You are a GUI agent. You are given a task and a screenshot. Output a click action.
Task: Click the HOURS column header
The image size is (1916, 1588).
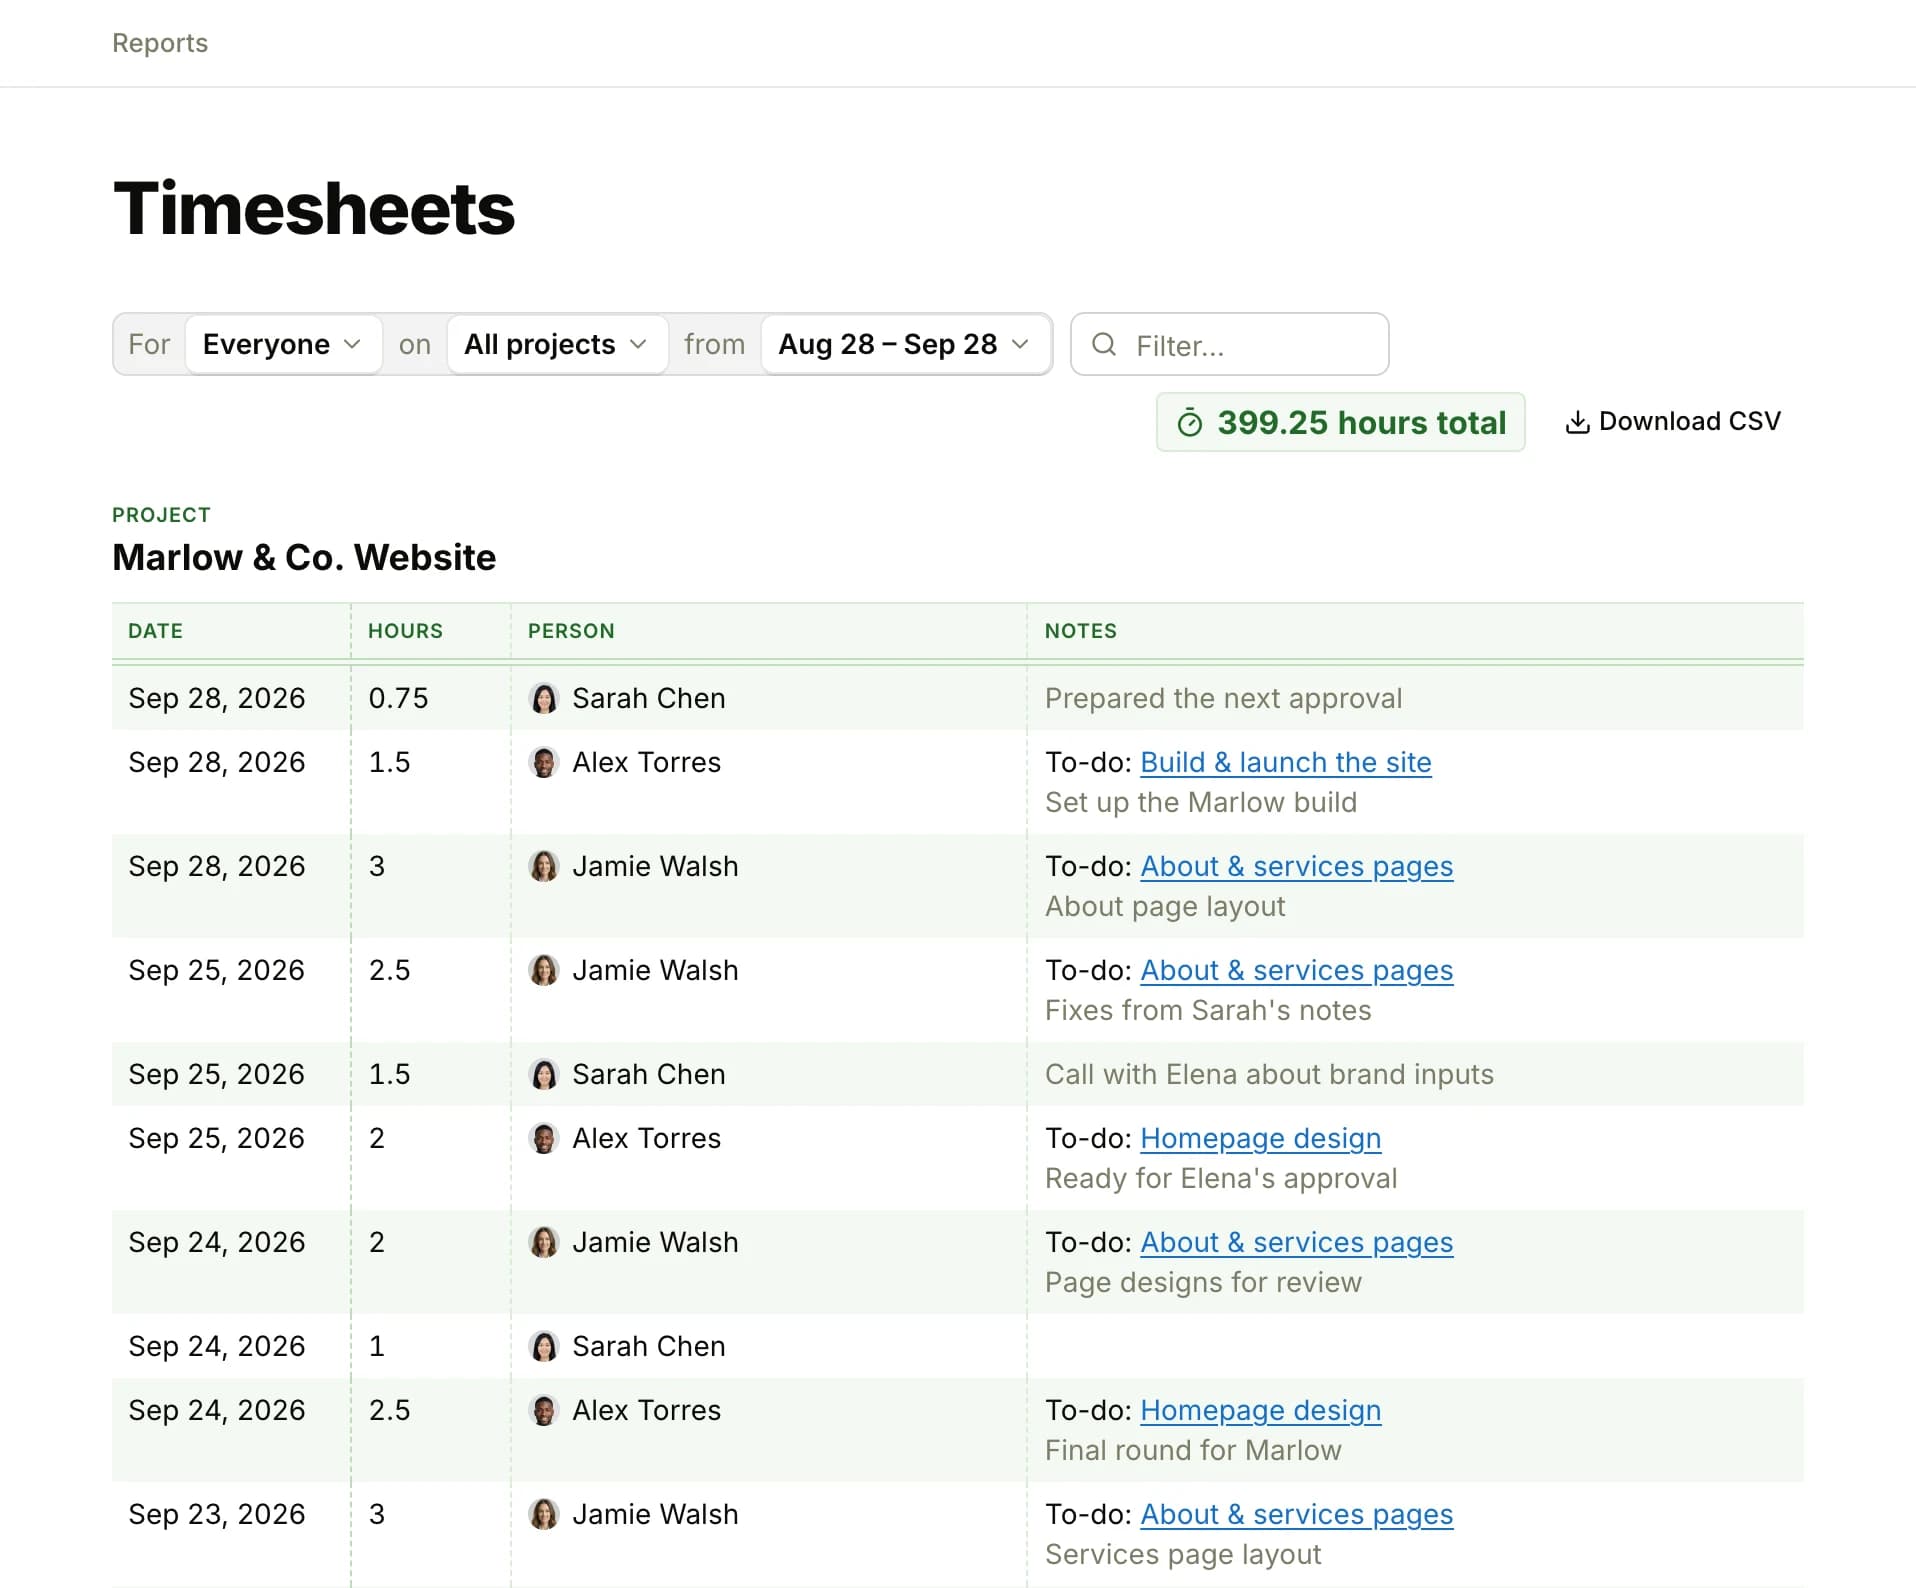(x=405, y=631)
